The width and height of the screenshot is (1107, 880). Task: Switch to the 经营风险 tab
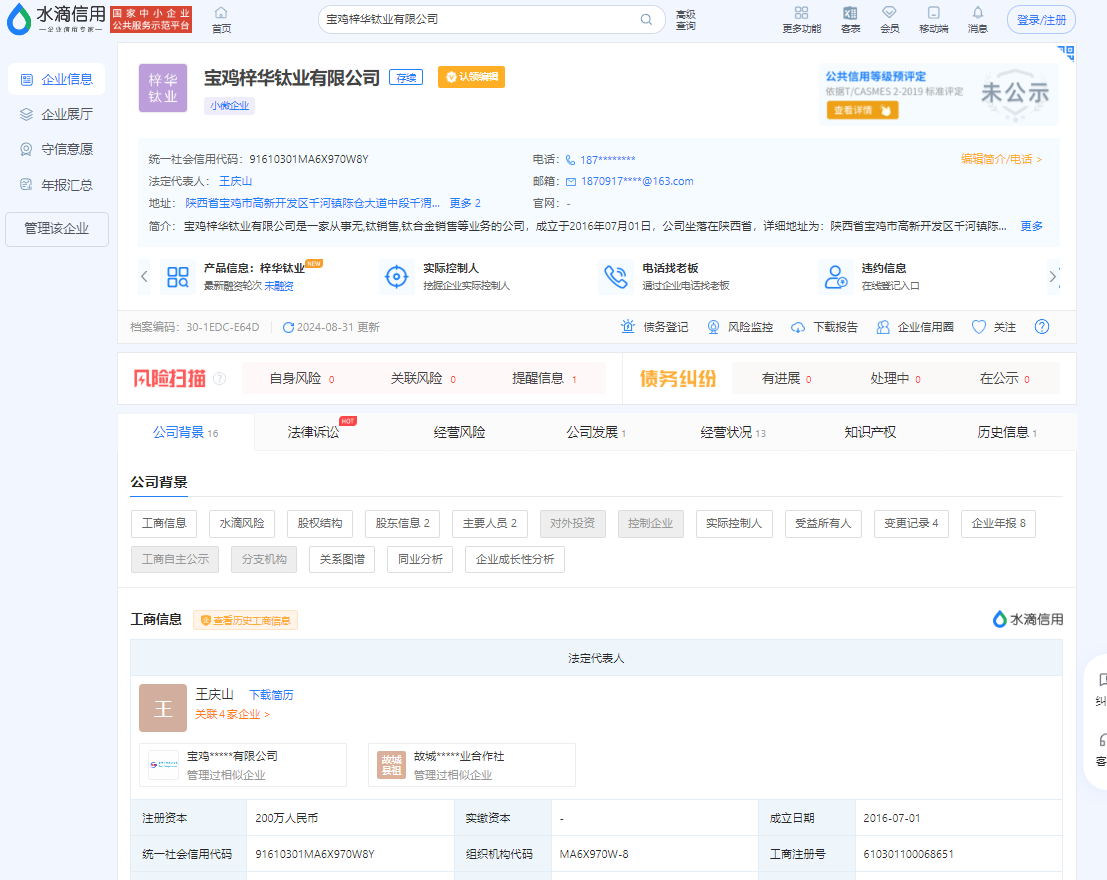point(459,432)
